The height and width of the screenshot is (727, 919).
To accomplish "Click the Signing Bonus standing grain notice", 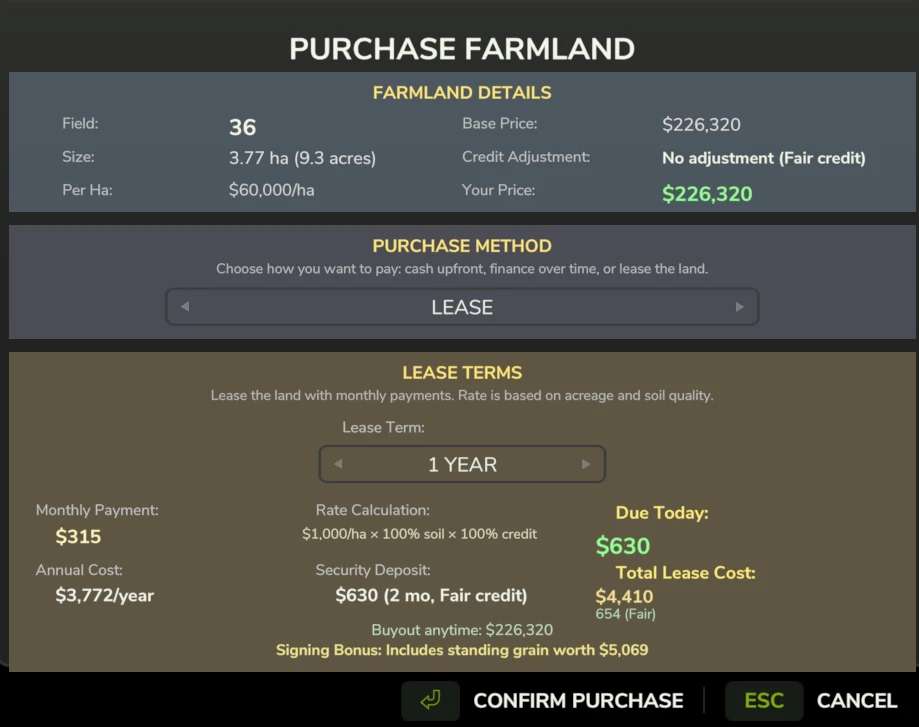I will [x=462, y=650].
